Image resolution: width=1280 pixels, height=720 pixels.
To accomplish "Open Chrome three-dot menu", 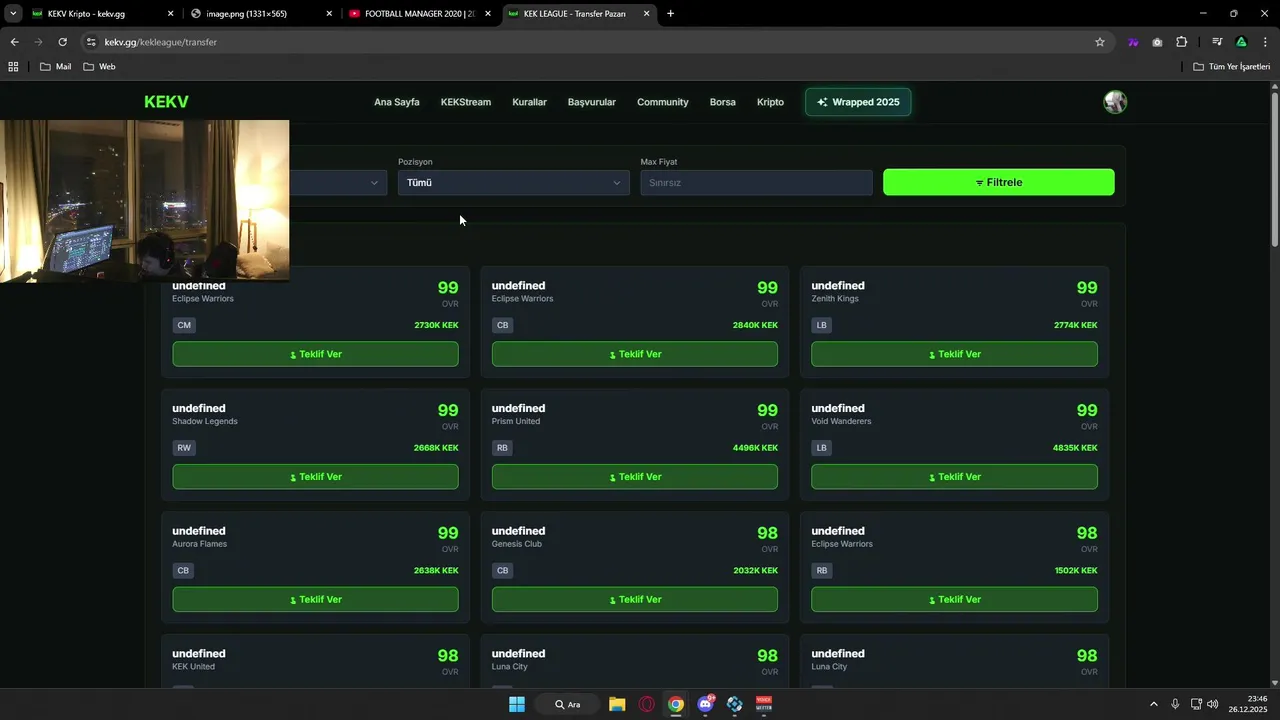I will [1265, 42].
